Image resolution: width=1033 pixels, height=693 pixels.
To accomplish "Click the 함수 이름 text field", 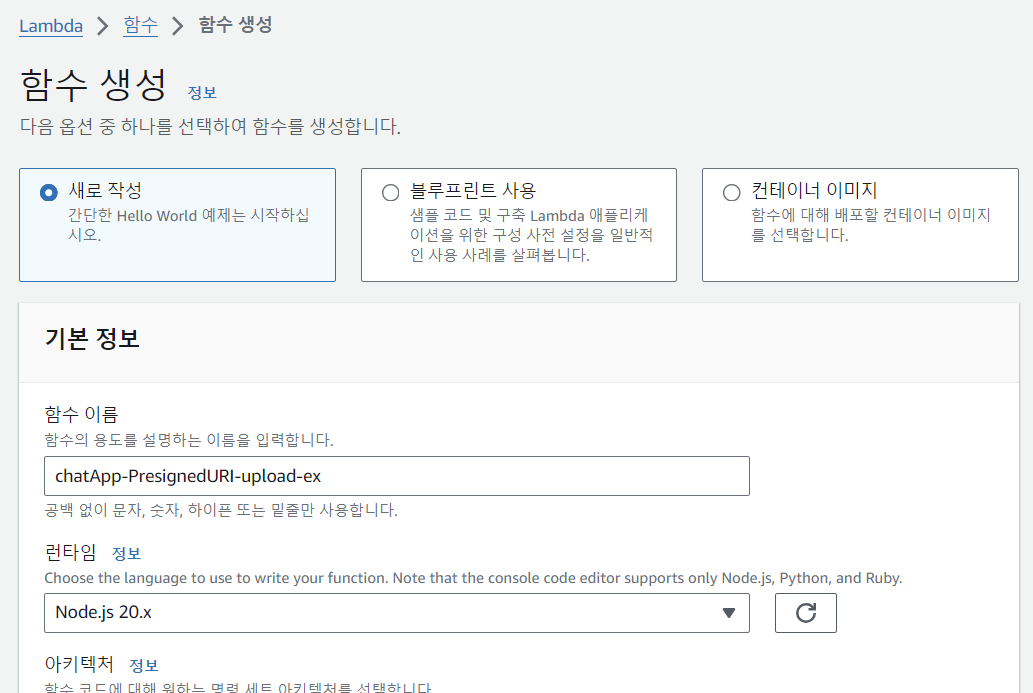I will click(397, 476).
